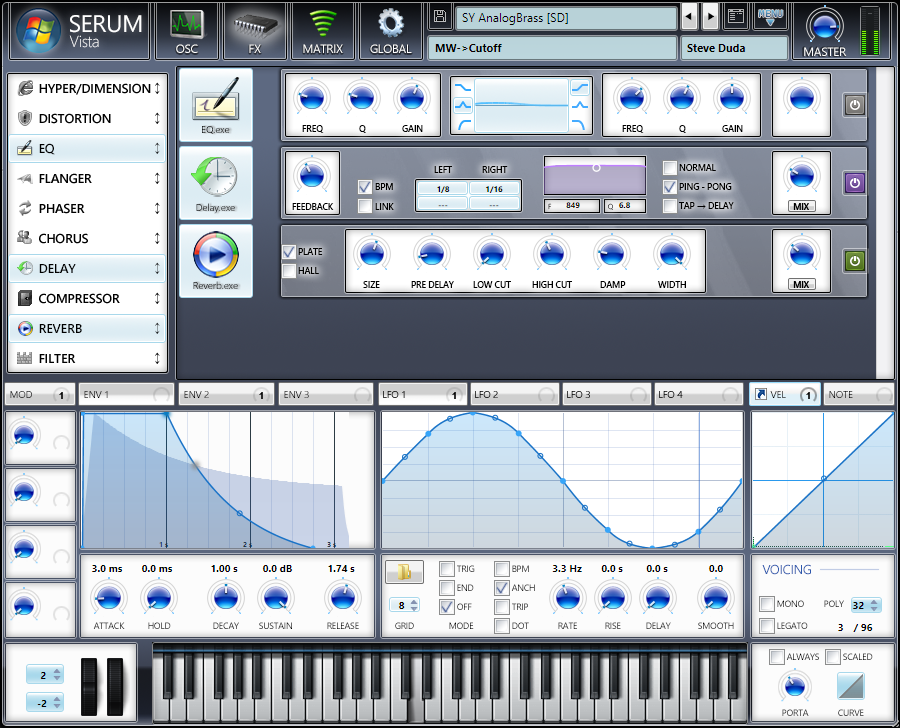Click the VEL tab shortcut arrow icon
This screenshot has width=900, height=728.
[x=761, y=394]
